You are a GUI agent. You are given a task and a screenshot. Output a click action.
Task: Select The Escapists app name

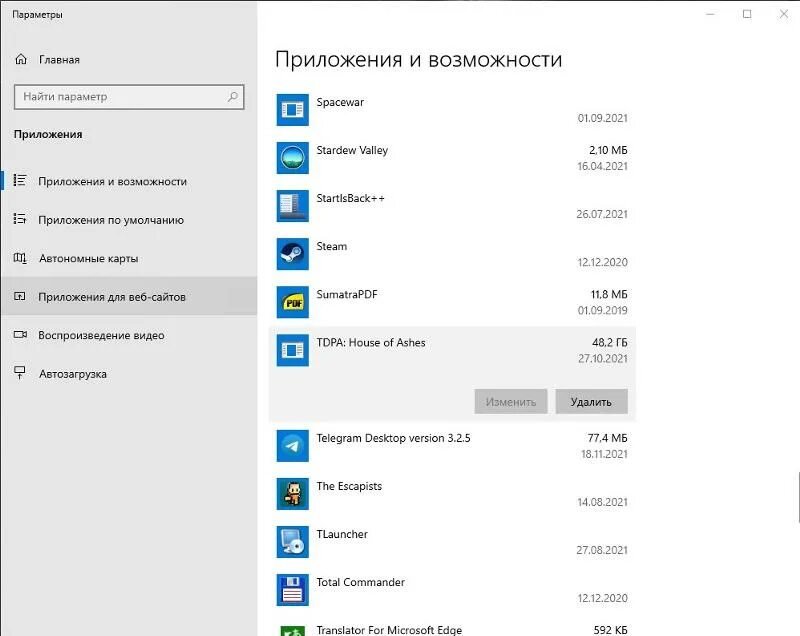point(349,486)
